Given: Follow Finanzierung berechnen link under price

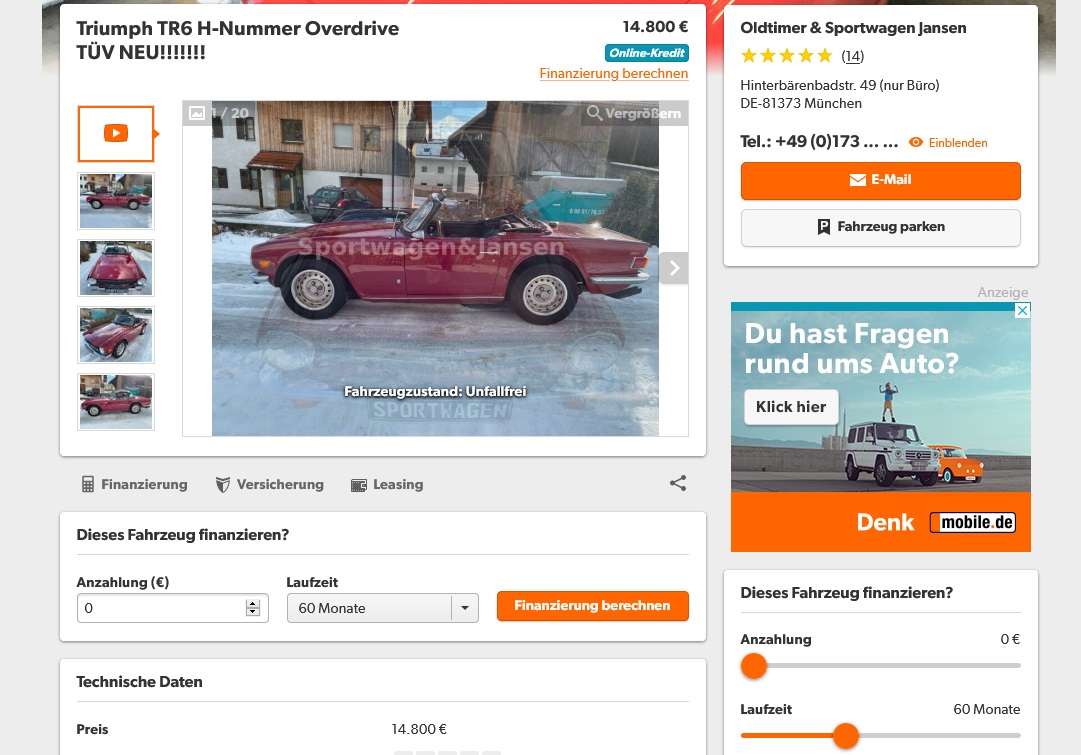Looking at the screenshot, I should 614,74.
